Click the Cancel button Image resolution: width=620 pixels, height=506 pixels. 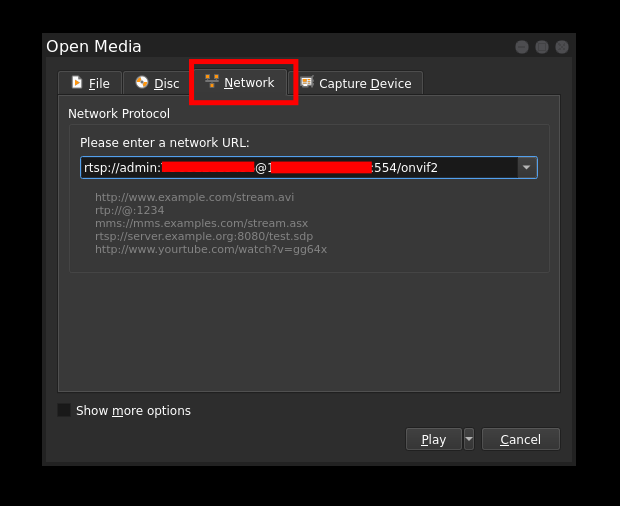[x=521, y=439]
